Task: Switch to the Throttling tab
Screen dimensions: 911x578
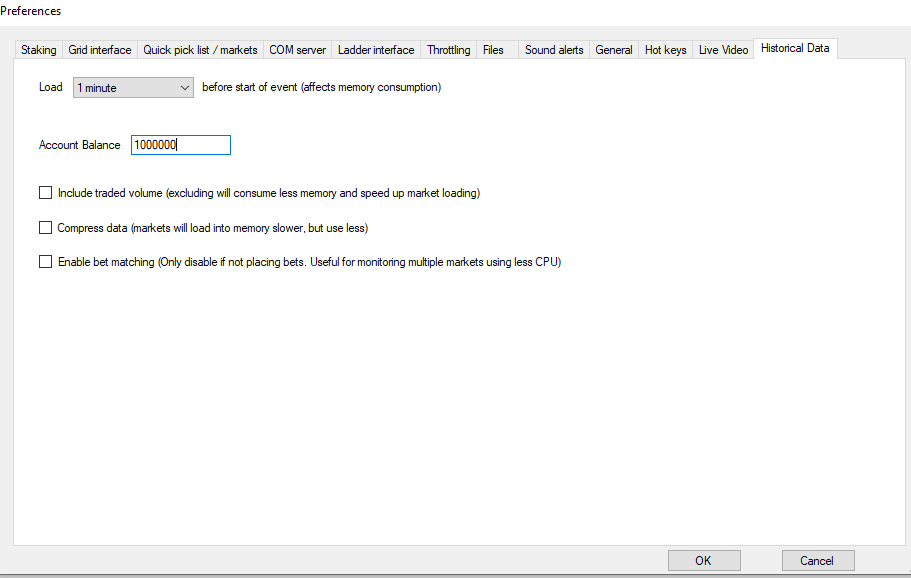Action: point(449,50)
